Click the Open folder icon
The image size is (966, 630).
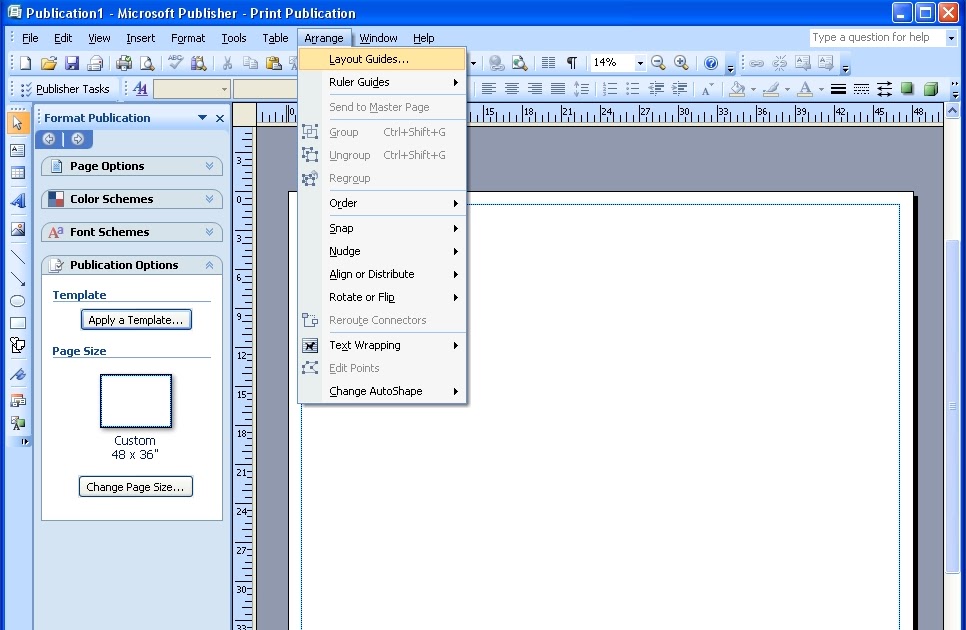[x=49, y=63]
